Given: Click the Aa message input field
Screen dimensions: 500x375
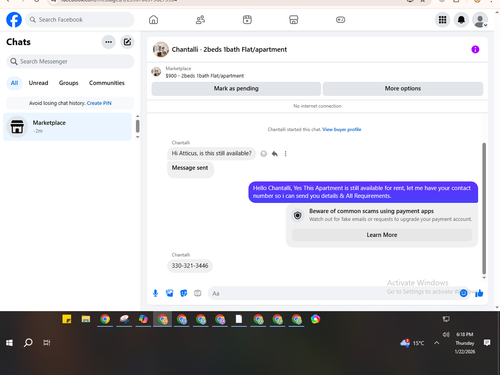Looking at the screenshot, I should click(x=333, y=293).
